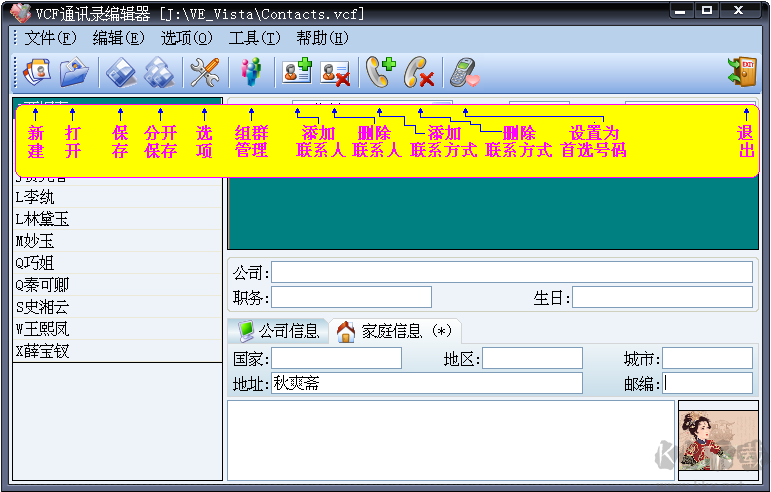This screenshot has height=492, width=771.
Task: Delete contact method with the phone X icon
Action: [x=419, y=72]
